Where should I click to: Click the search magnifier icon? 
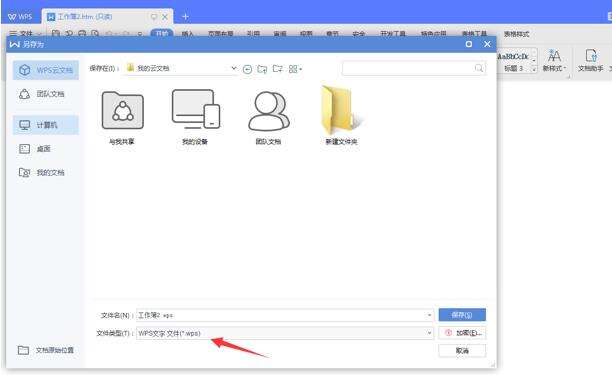click(x=479, y=68)
